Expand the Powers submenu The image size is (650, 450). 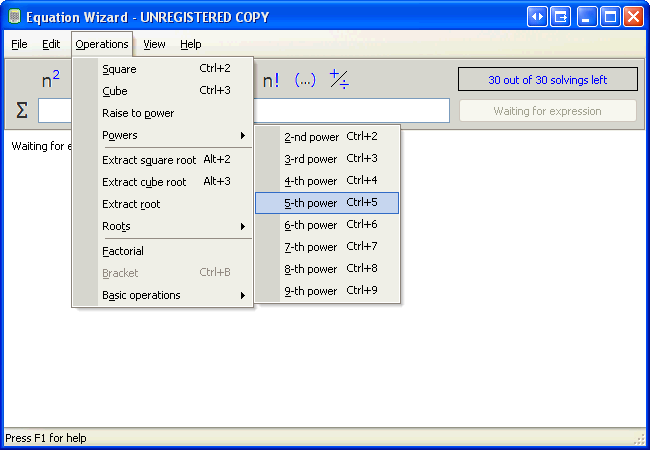pyautogui.click(x=162, y=135)
